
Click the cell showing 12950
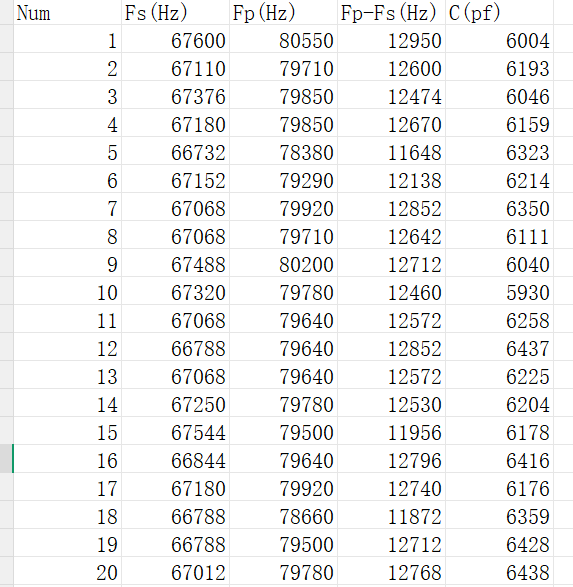(x=391, y=39)
